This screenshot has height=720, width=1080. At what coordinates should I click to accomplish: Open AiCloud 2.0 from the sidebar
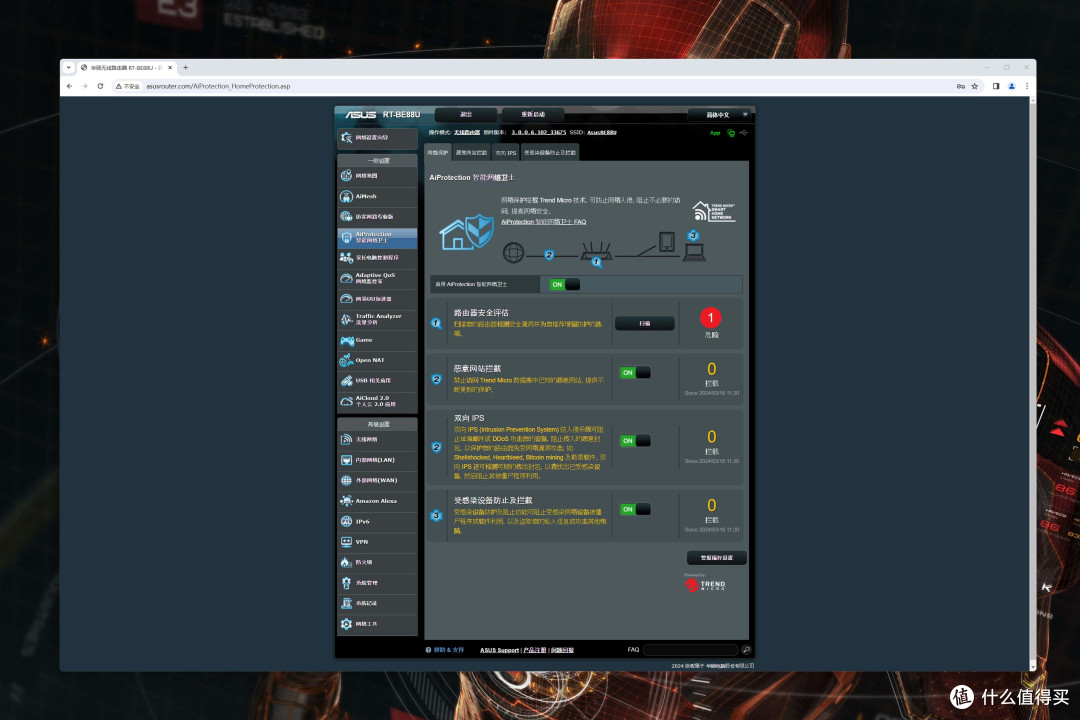coord(377,401)
